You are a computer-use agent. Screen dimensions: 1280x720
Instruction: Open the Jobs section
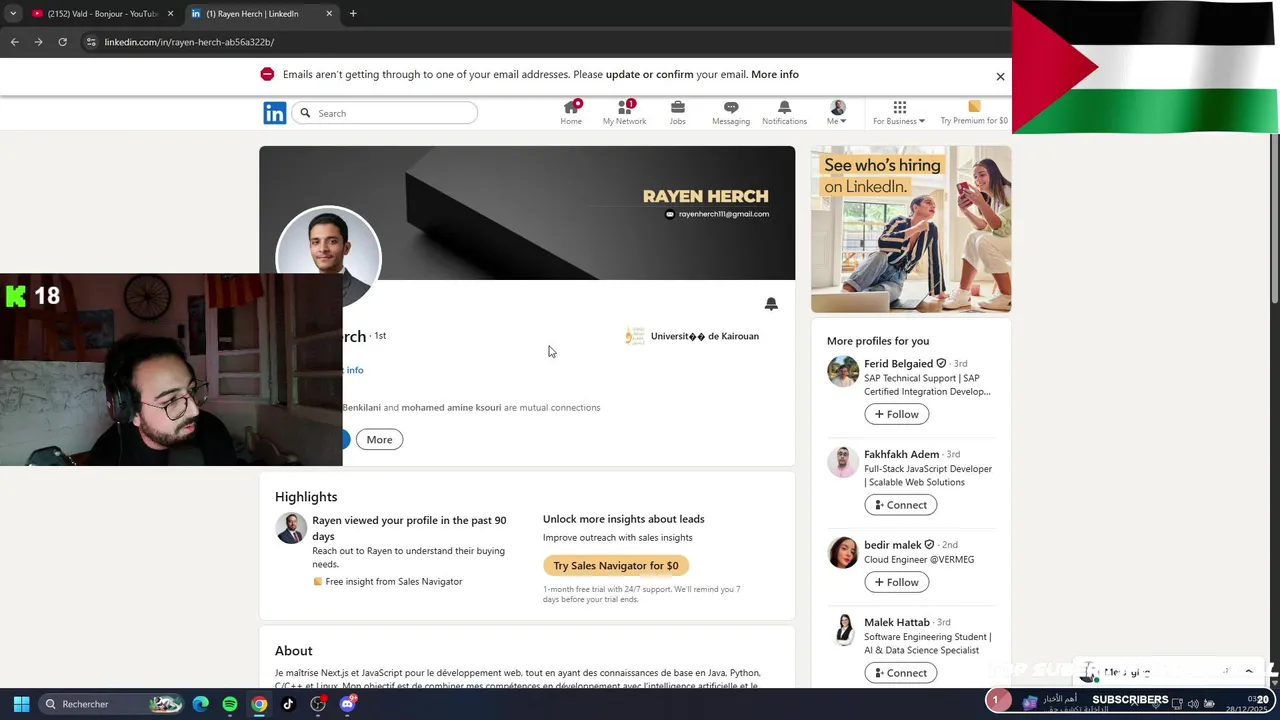pyautogui.click(x=677, y=113)
